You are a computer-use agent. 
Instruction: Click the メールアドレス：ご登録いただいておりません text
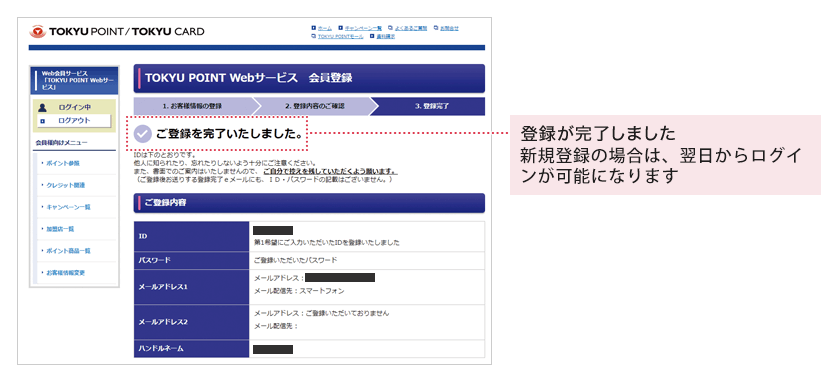click(x=321, y=313)
